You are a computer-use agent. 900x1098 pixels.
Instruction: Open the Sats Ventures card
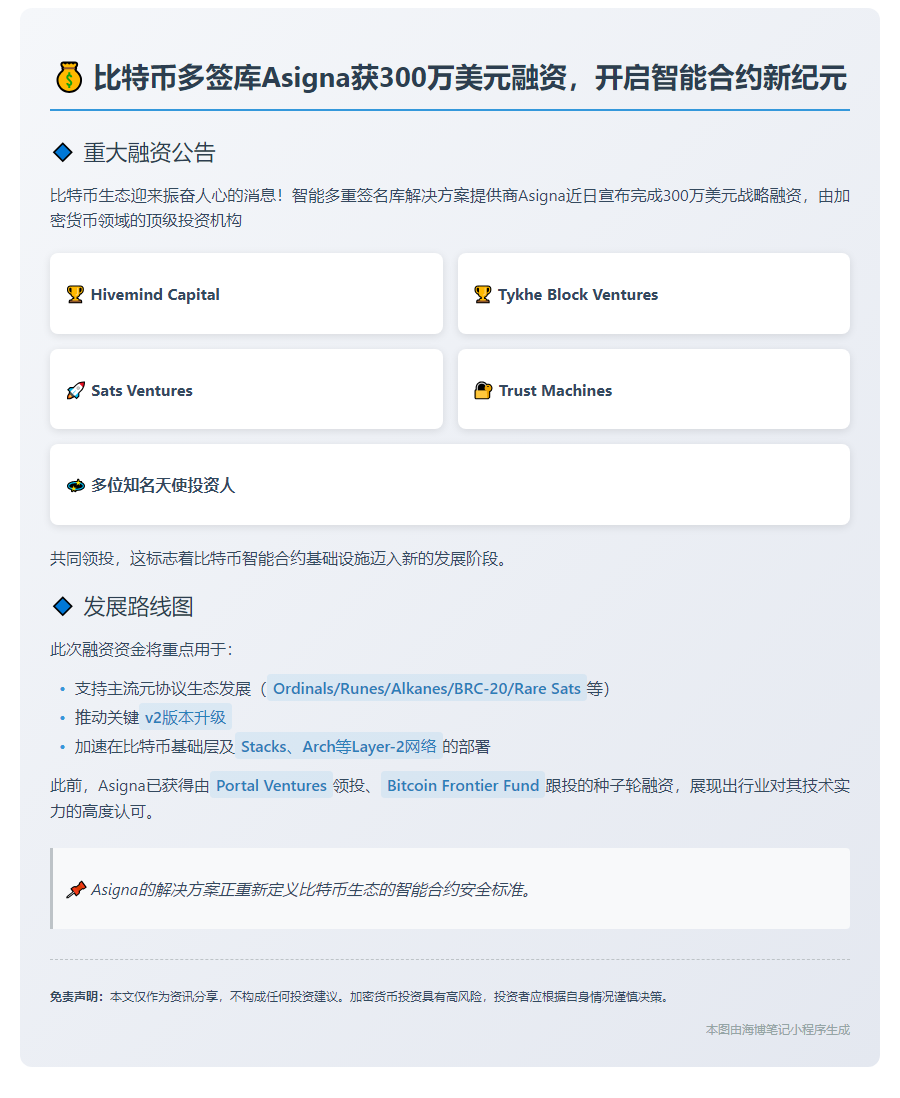click(247, 389)
